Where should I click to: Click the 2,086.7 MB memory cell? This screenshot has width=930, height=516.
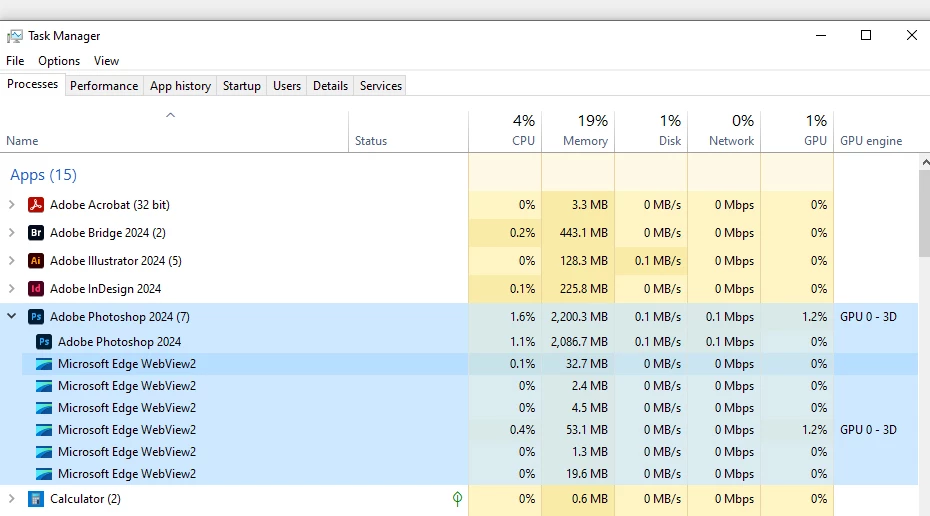[x=579, y=342]
